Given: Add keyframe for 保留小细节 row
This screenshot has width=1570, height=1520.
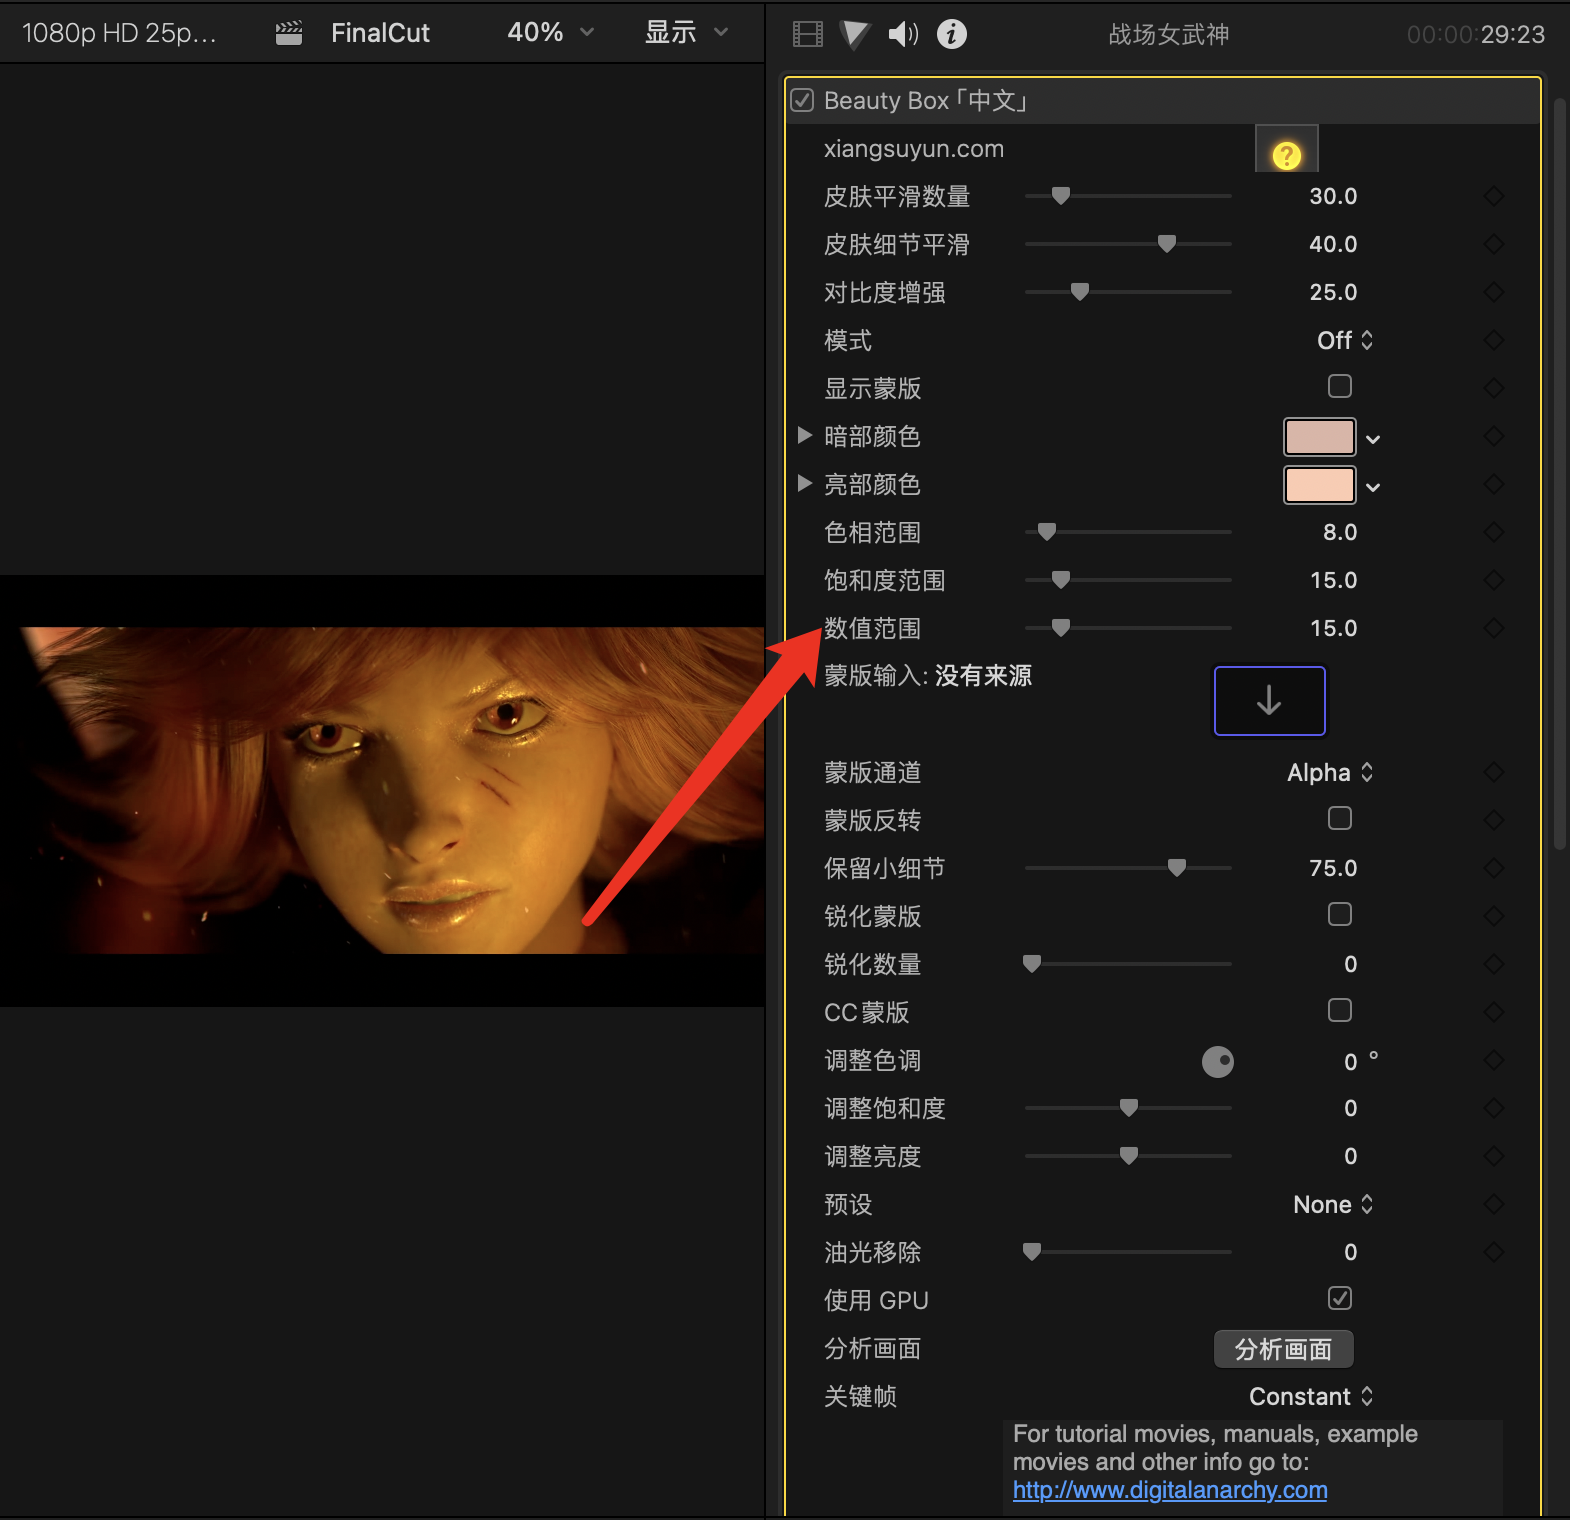Looking at the screenshot, I should pos(1494,868).
